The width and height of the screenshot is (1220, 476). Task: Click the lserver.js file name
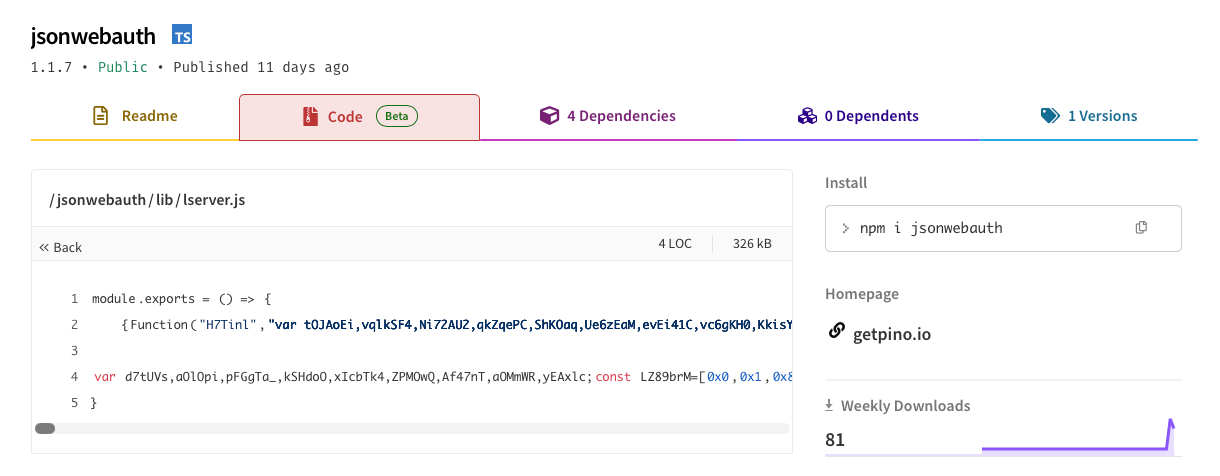coord(214,200)
